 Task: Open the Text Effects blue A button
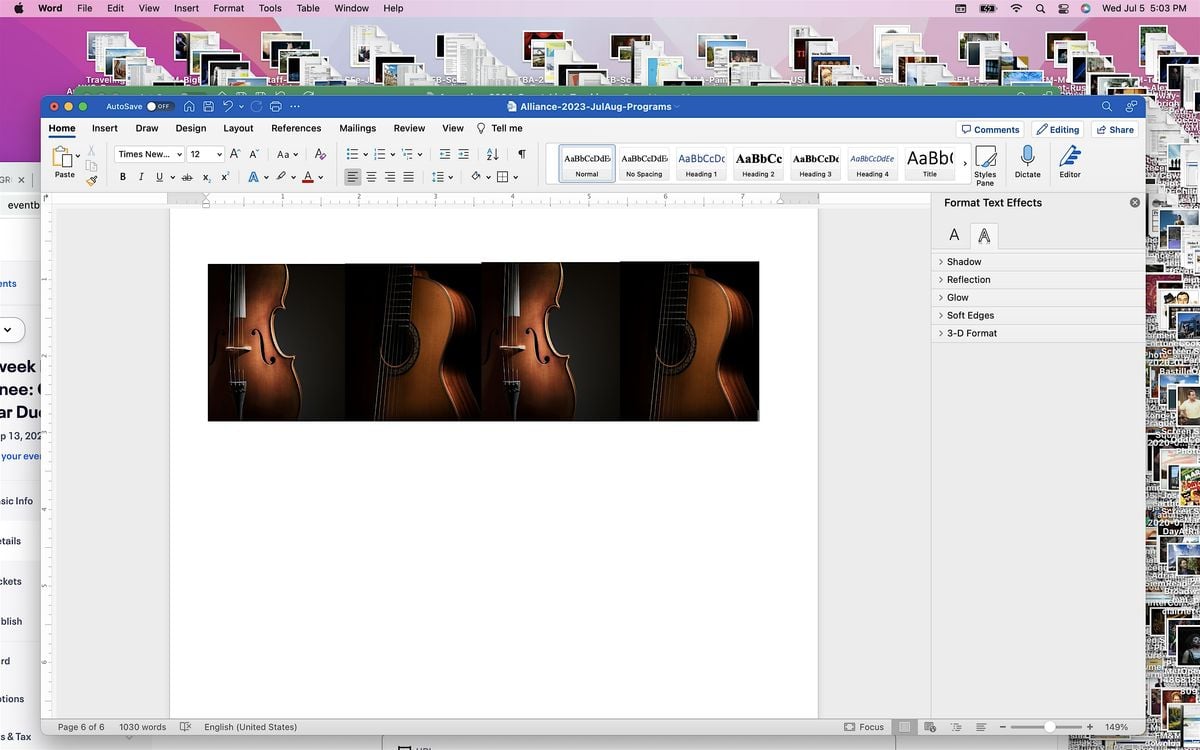[x=253, y=177]
